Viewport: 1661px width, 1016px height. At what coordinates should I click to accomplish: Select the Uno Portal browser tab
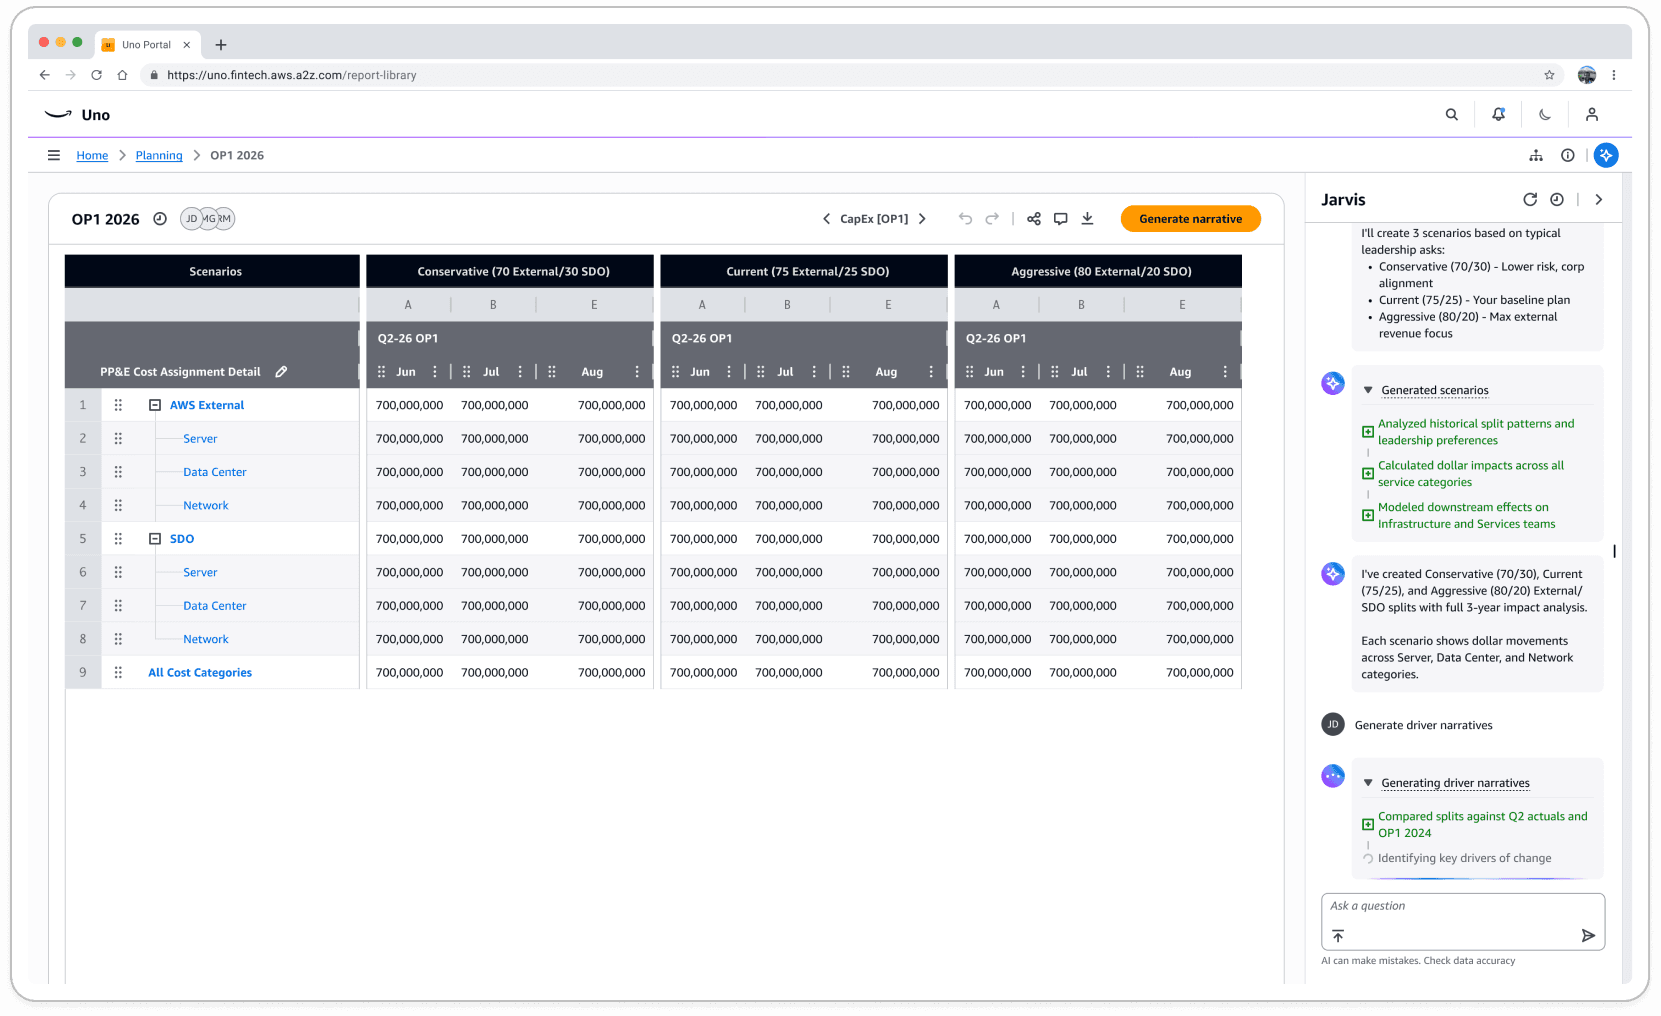pyautogui.click(x=147, y=44)
